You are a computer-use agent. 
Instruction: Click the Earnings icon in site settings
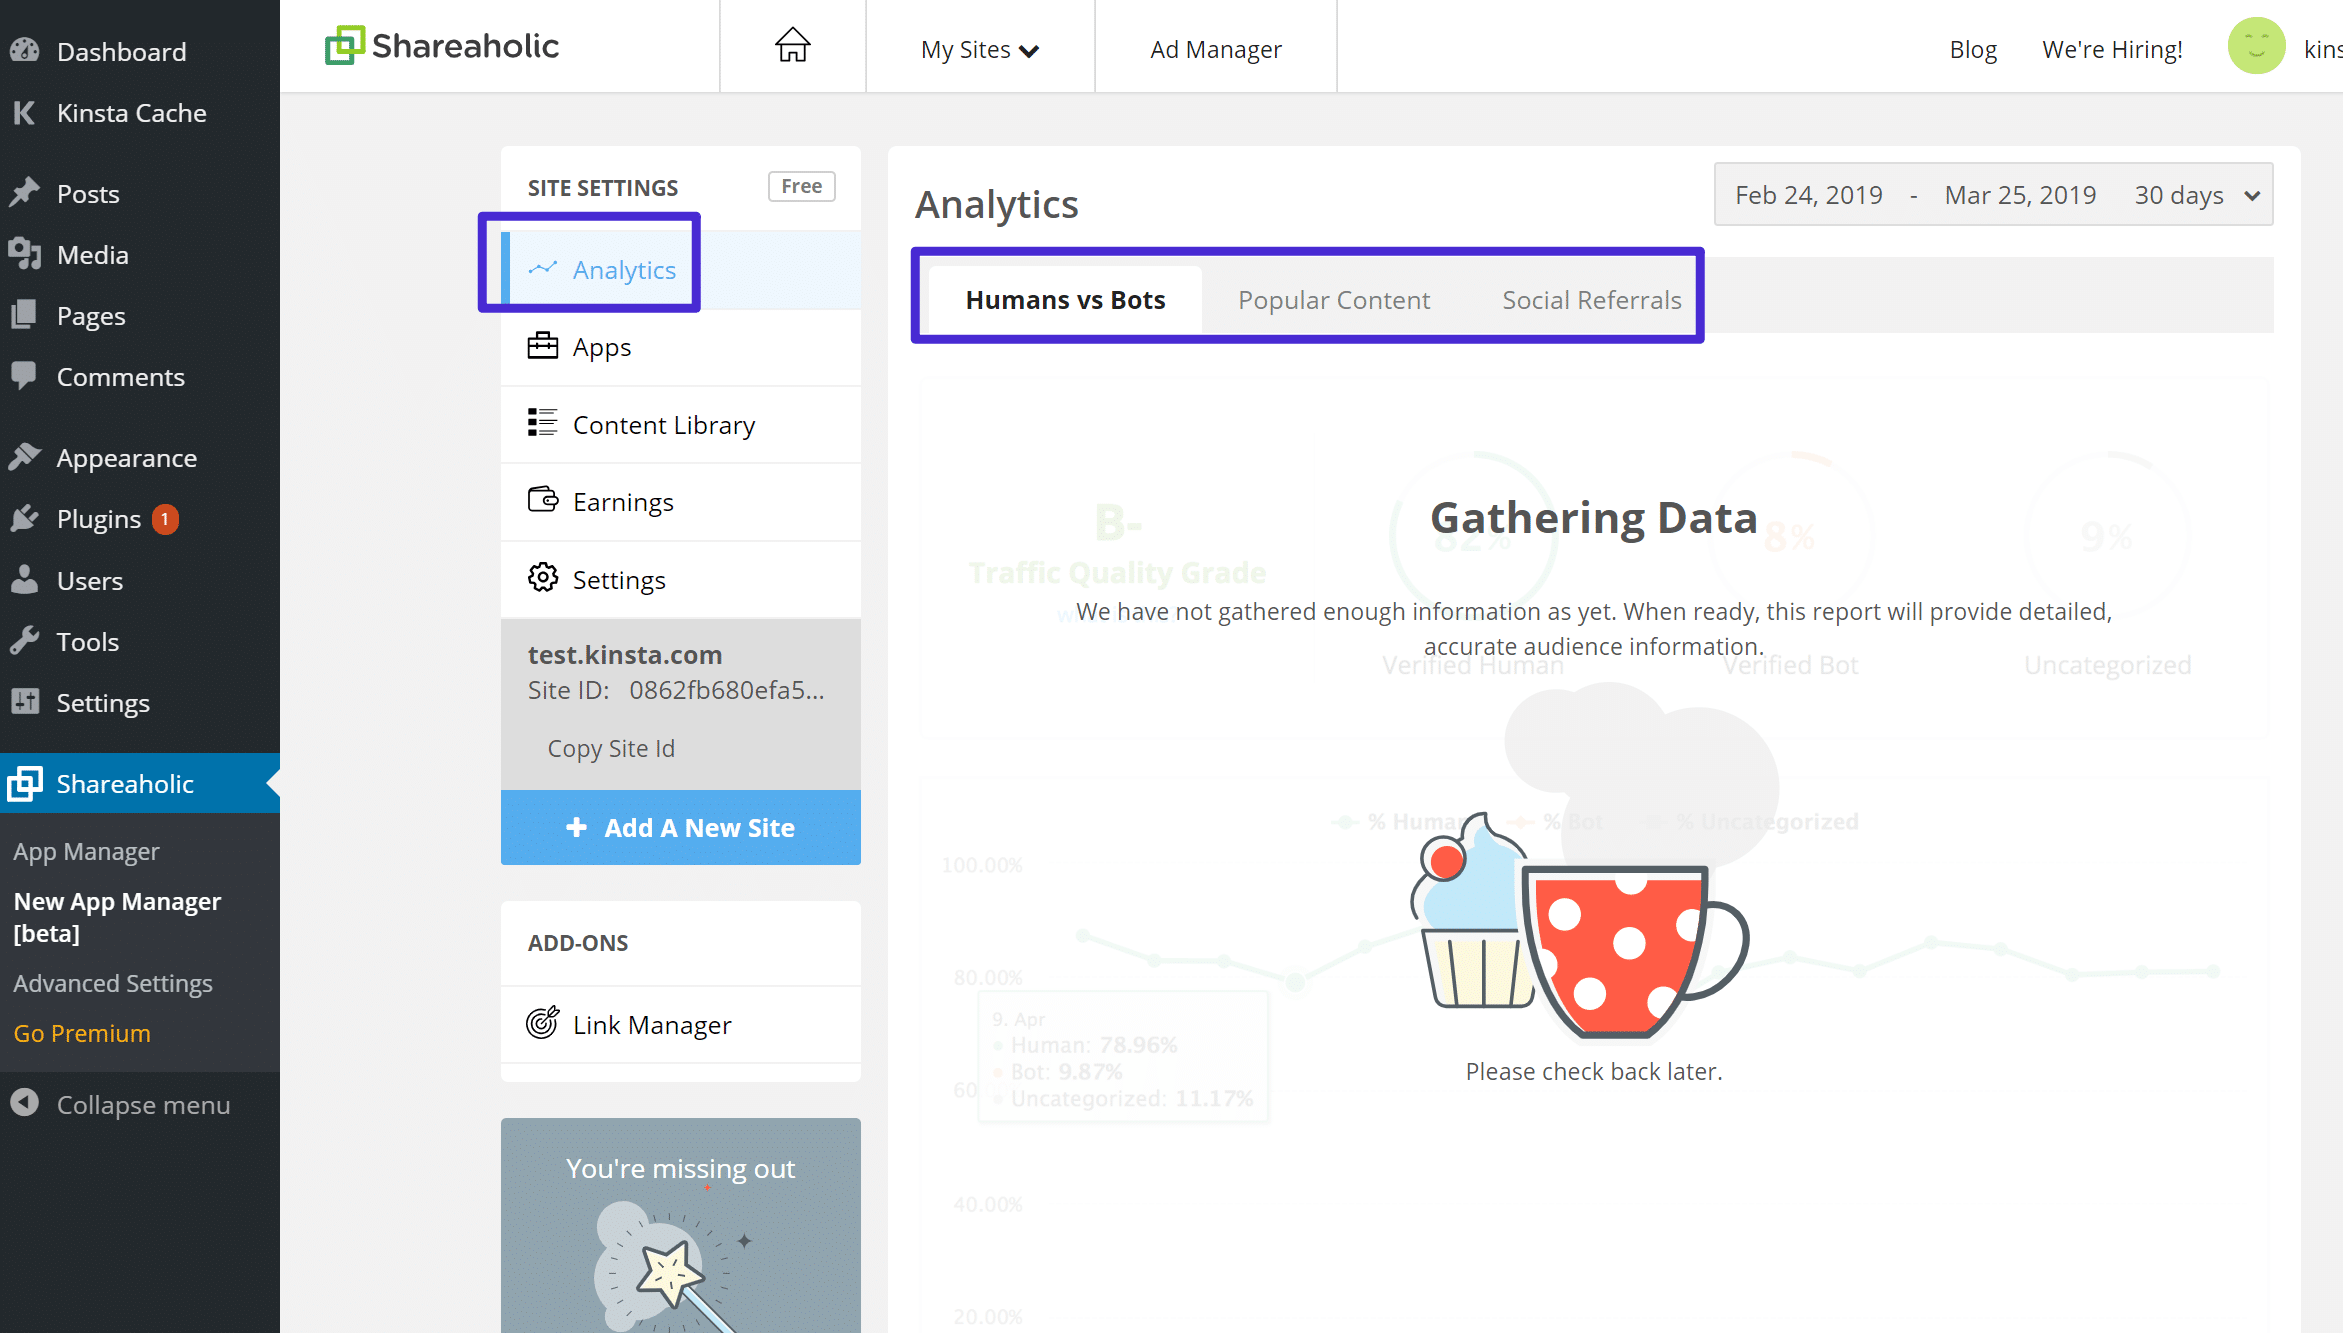542,501
